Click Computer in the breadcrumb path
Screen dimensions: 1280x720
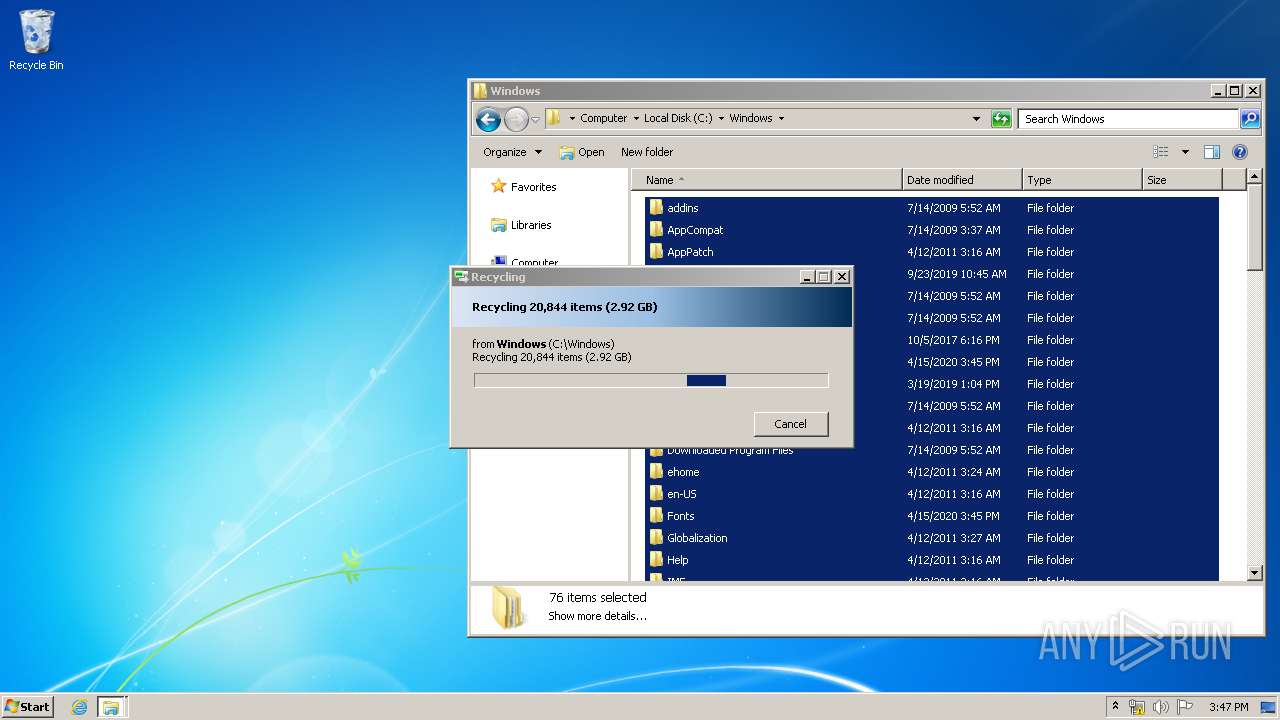pos(604,118)
